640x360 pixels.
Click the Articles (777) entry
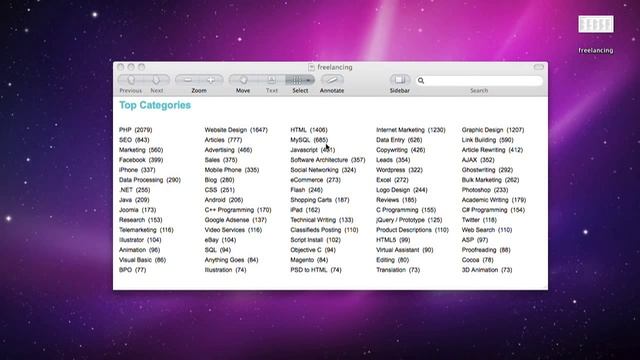223,140
